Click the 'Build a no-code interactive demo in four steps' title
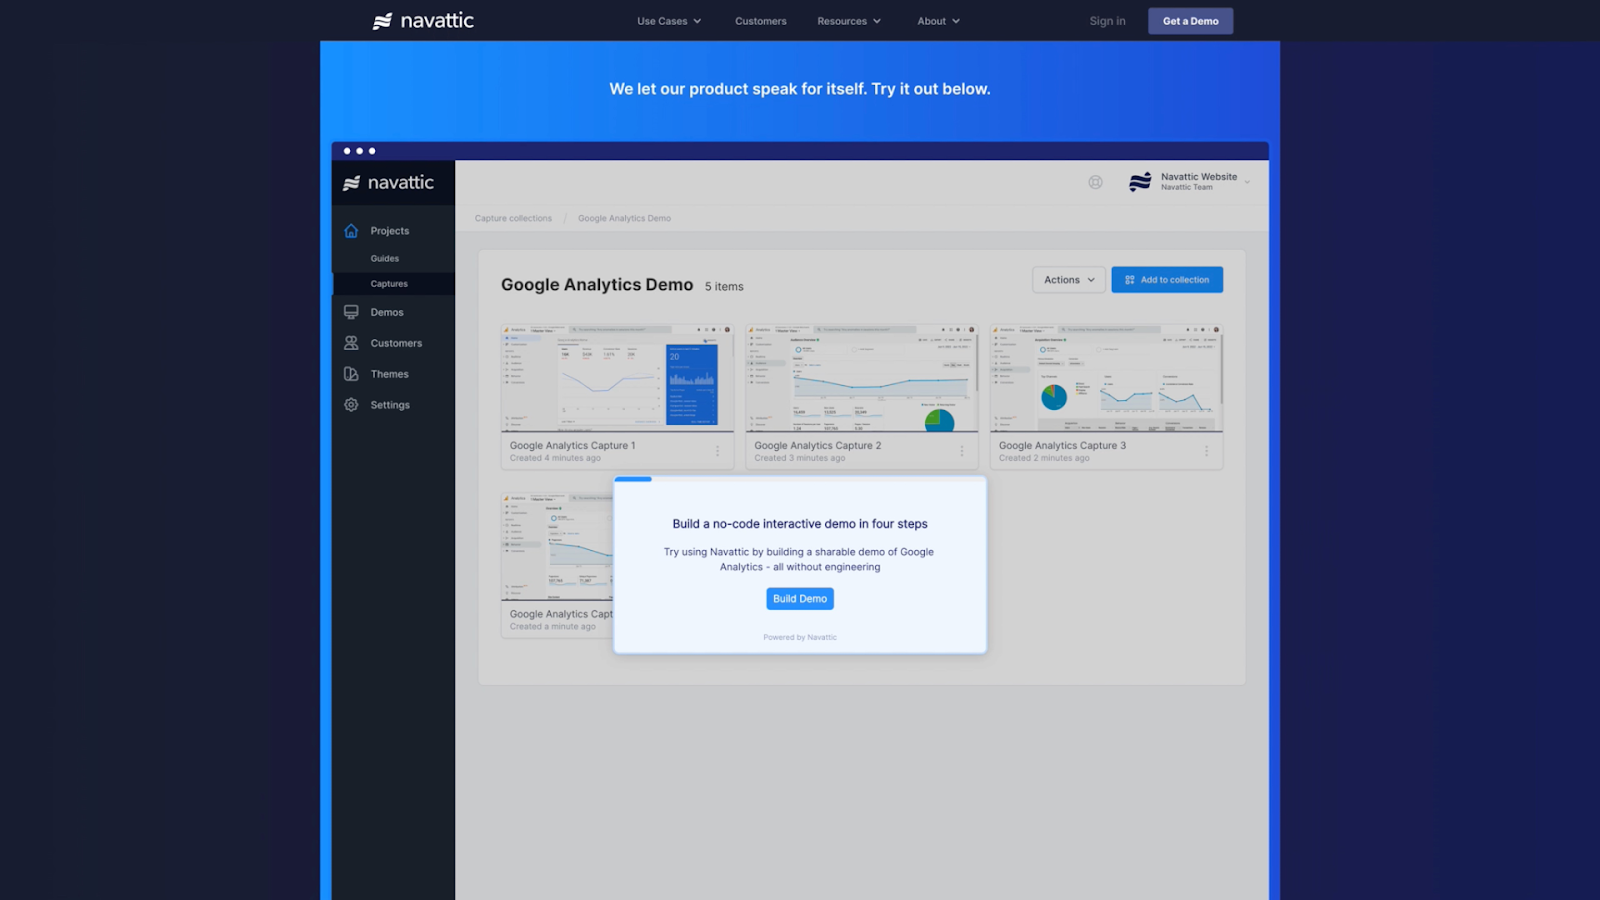This screenshot has width=1600, height=900. (800, 524)
